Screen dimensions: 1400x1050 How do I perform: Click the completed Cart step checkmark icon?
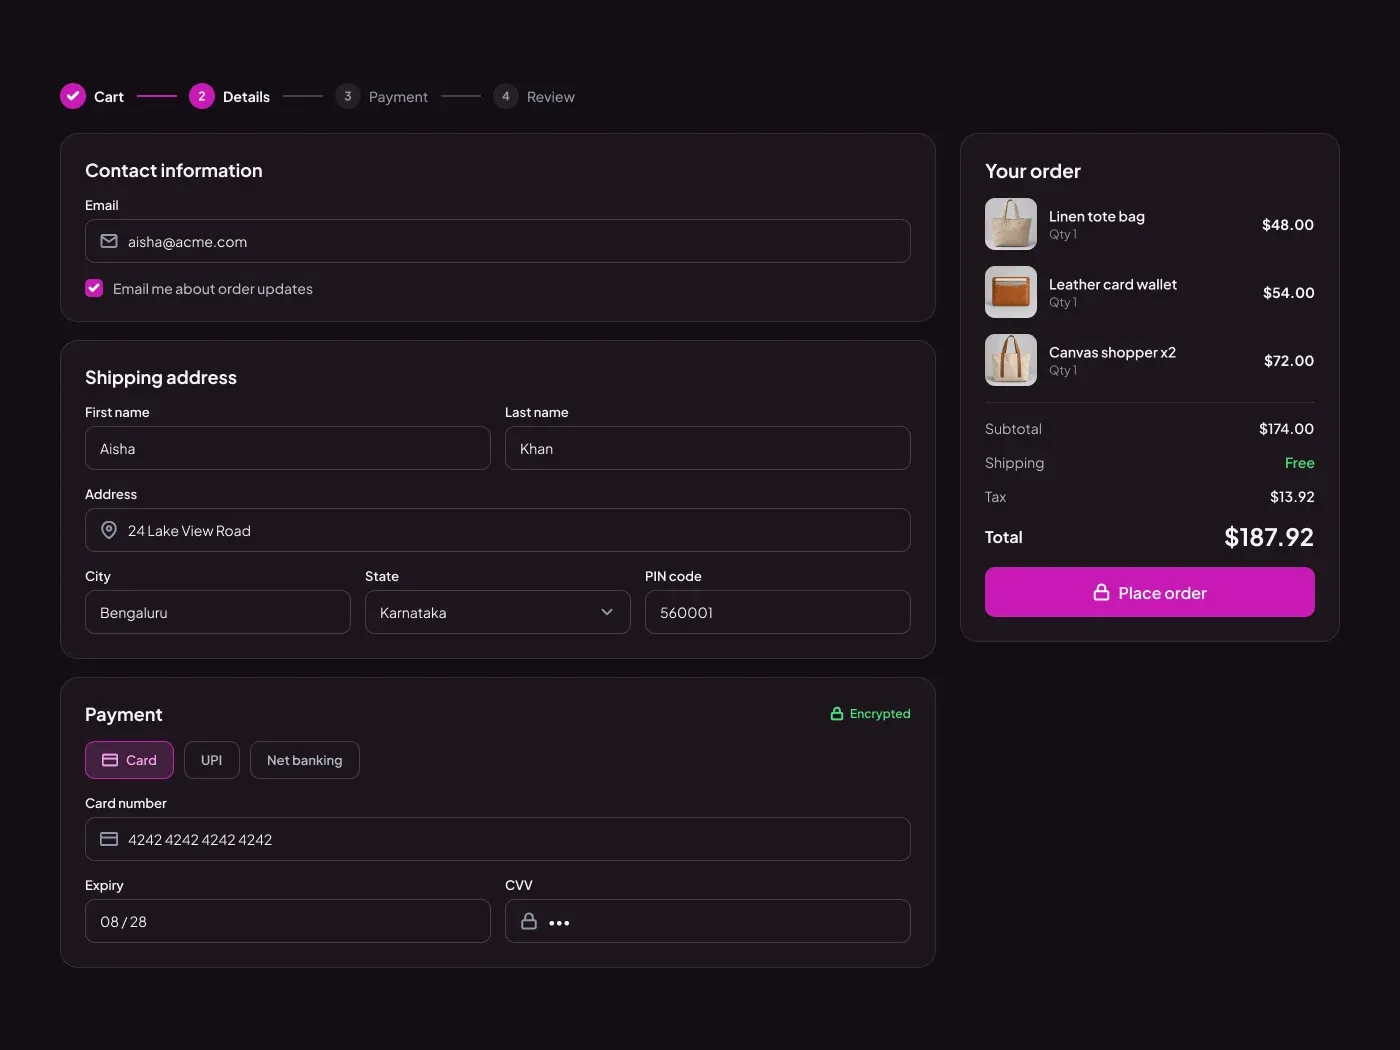73,96
